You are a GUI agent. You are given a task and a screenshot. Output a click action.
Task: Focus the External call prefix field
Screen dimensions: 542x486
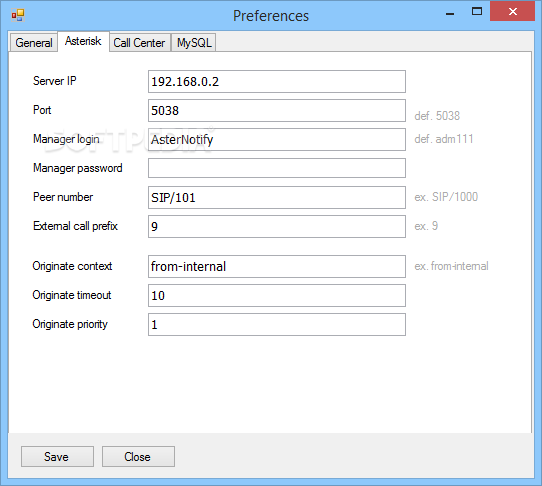[277, 227]
